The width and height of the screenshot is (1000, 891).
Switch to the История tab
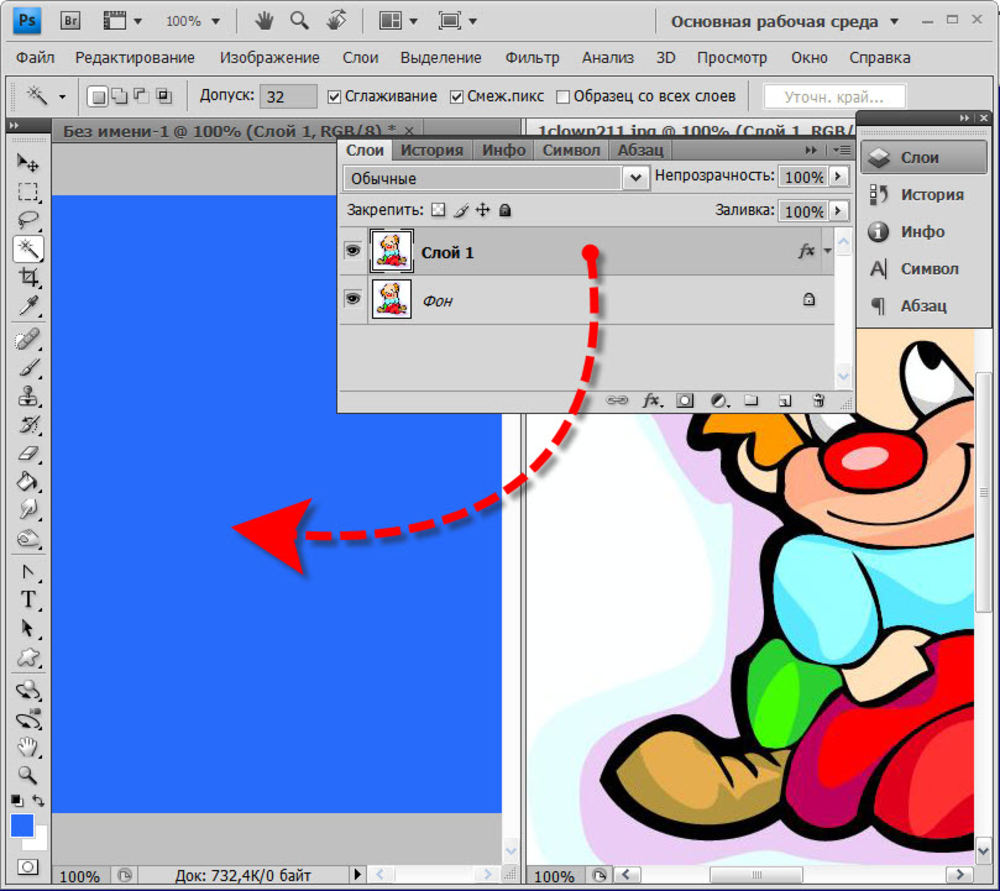tap(432, 150)
